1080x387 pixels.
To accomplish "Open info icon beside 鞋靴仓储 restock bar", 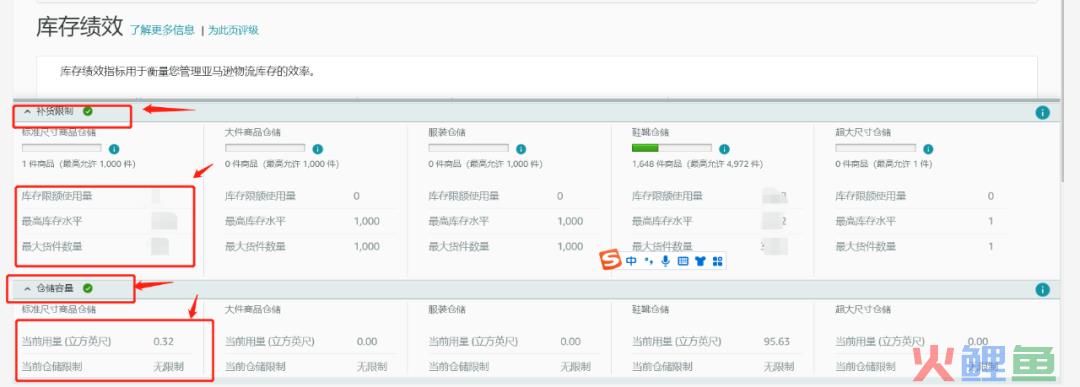I will 724,149.
